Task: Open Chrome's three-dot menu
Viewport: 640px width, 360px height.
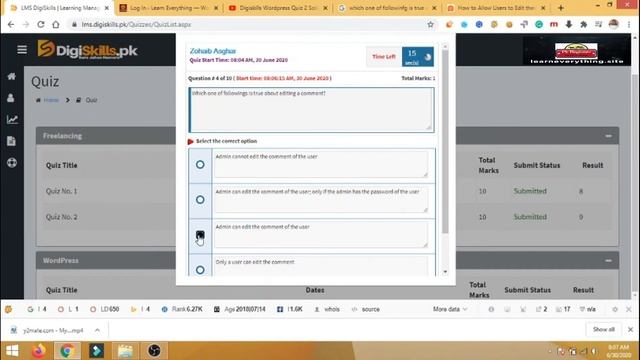Action: pos(629,24)
